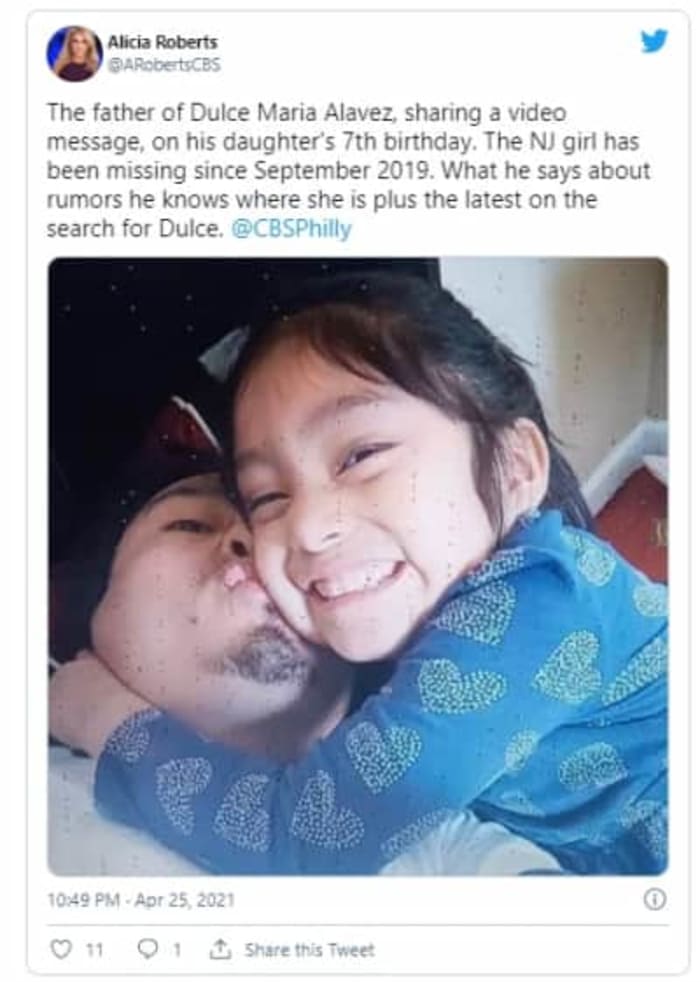Click the words 'search for Dulce.'
Viewport: 700px width, 982px height.
[135, 229]
